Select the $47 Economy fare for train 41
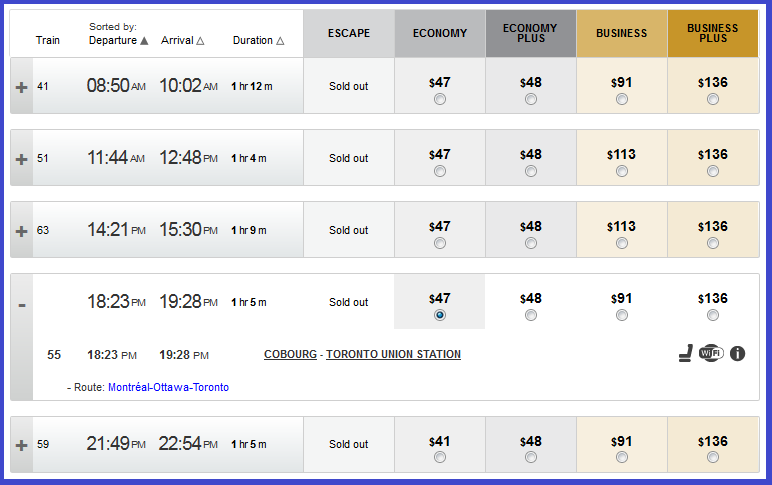772x485 pixels. click(440, 99)
